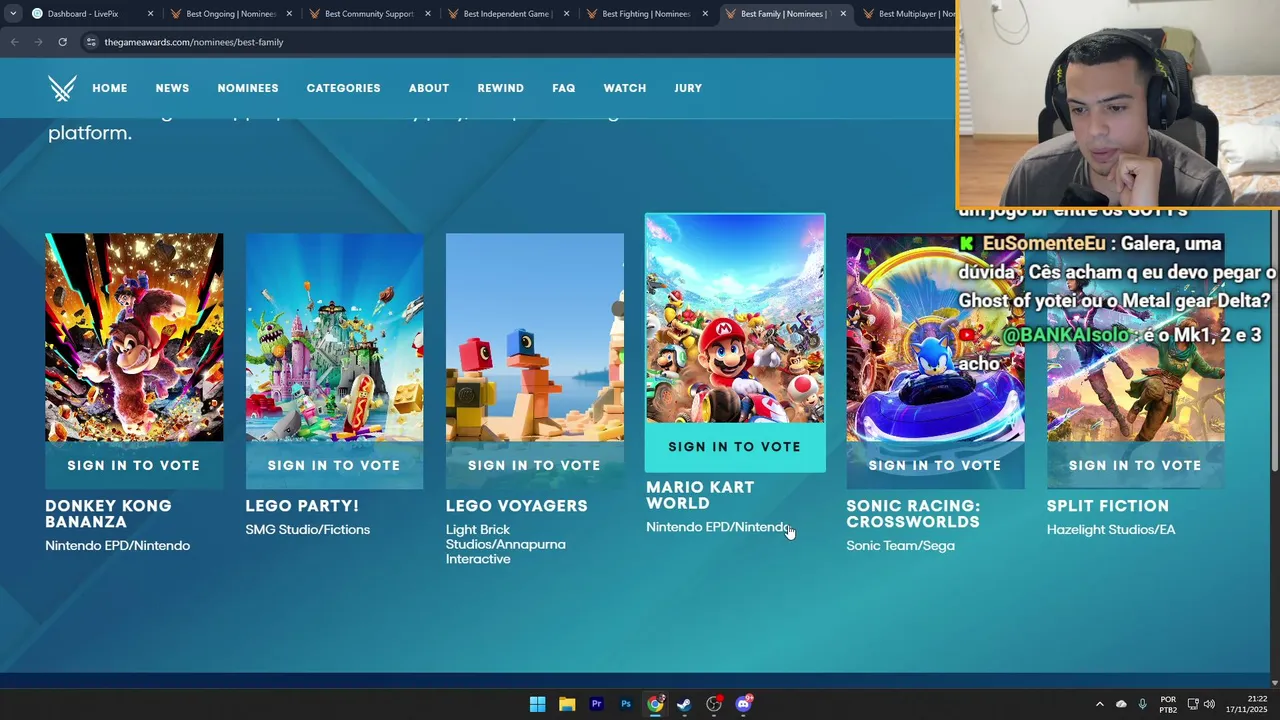Click the LEGO Voyagers cover art
Screen dimensions: 1280x720
click(534, 337)
